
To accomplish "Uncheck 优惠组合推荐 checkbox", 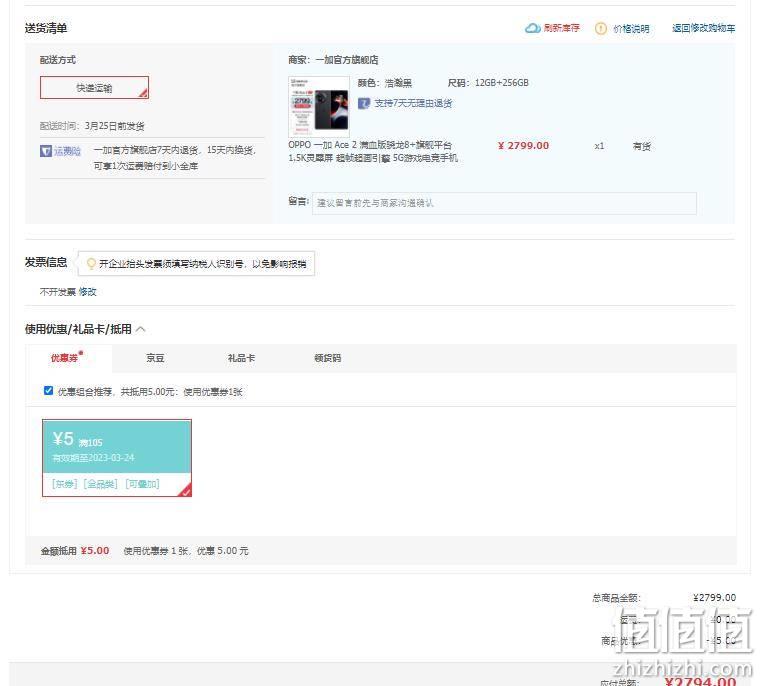I will point(48,391).
